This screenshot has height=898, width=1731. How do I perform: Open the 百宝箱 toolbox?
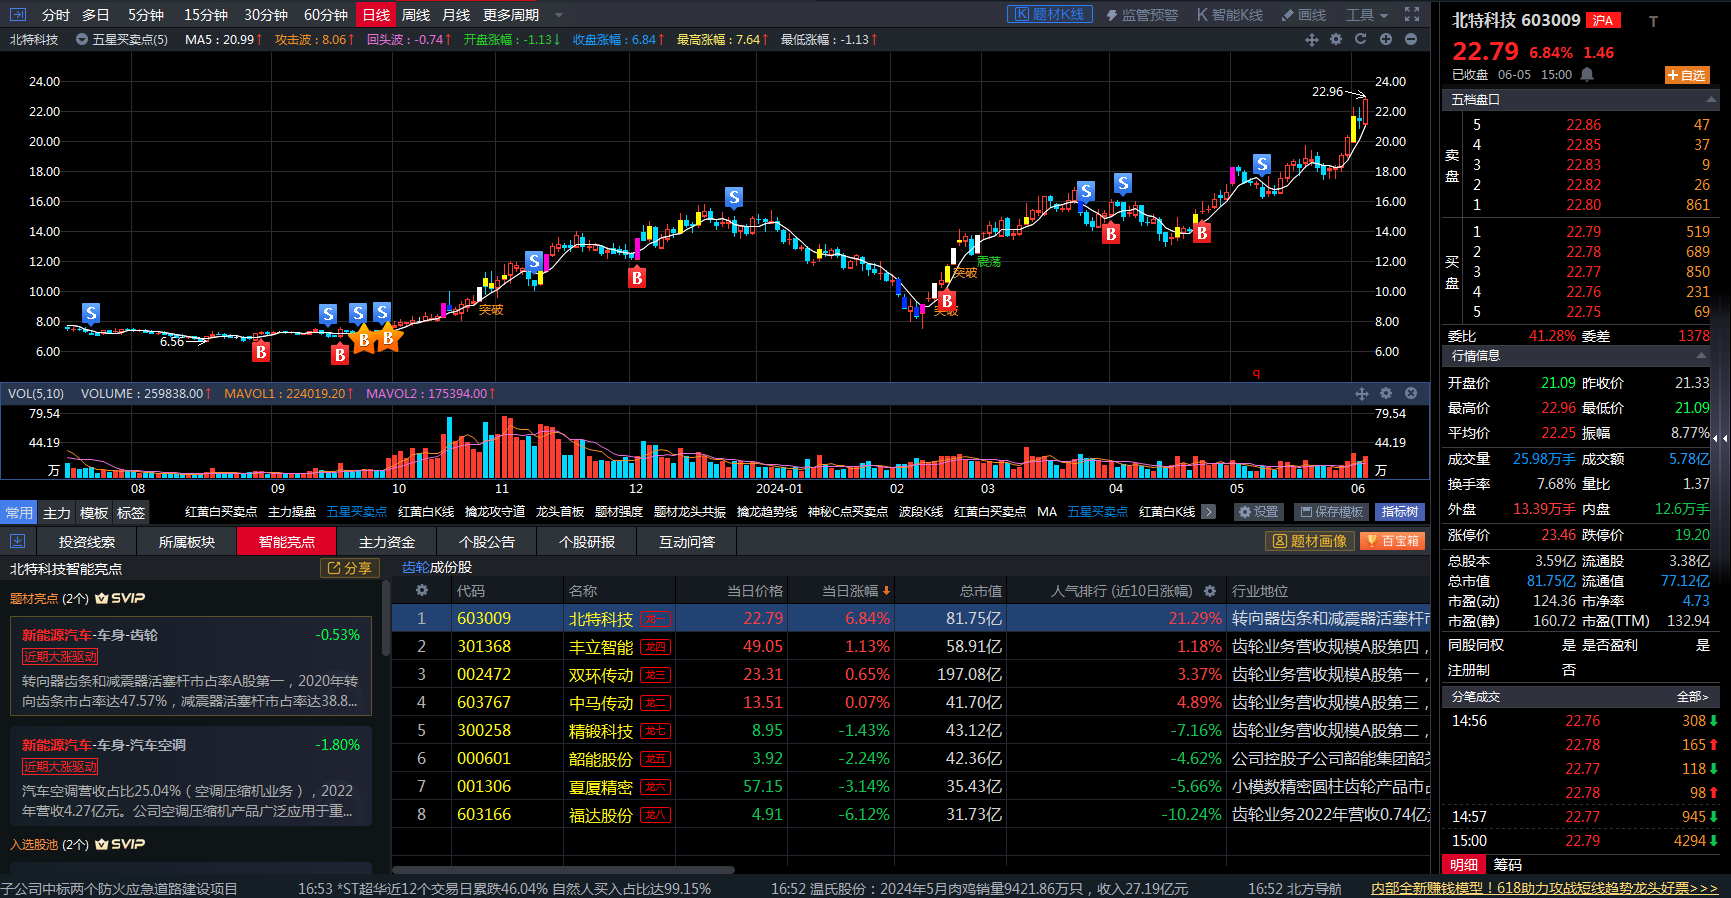1392,541
